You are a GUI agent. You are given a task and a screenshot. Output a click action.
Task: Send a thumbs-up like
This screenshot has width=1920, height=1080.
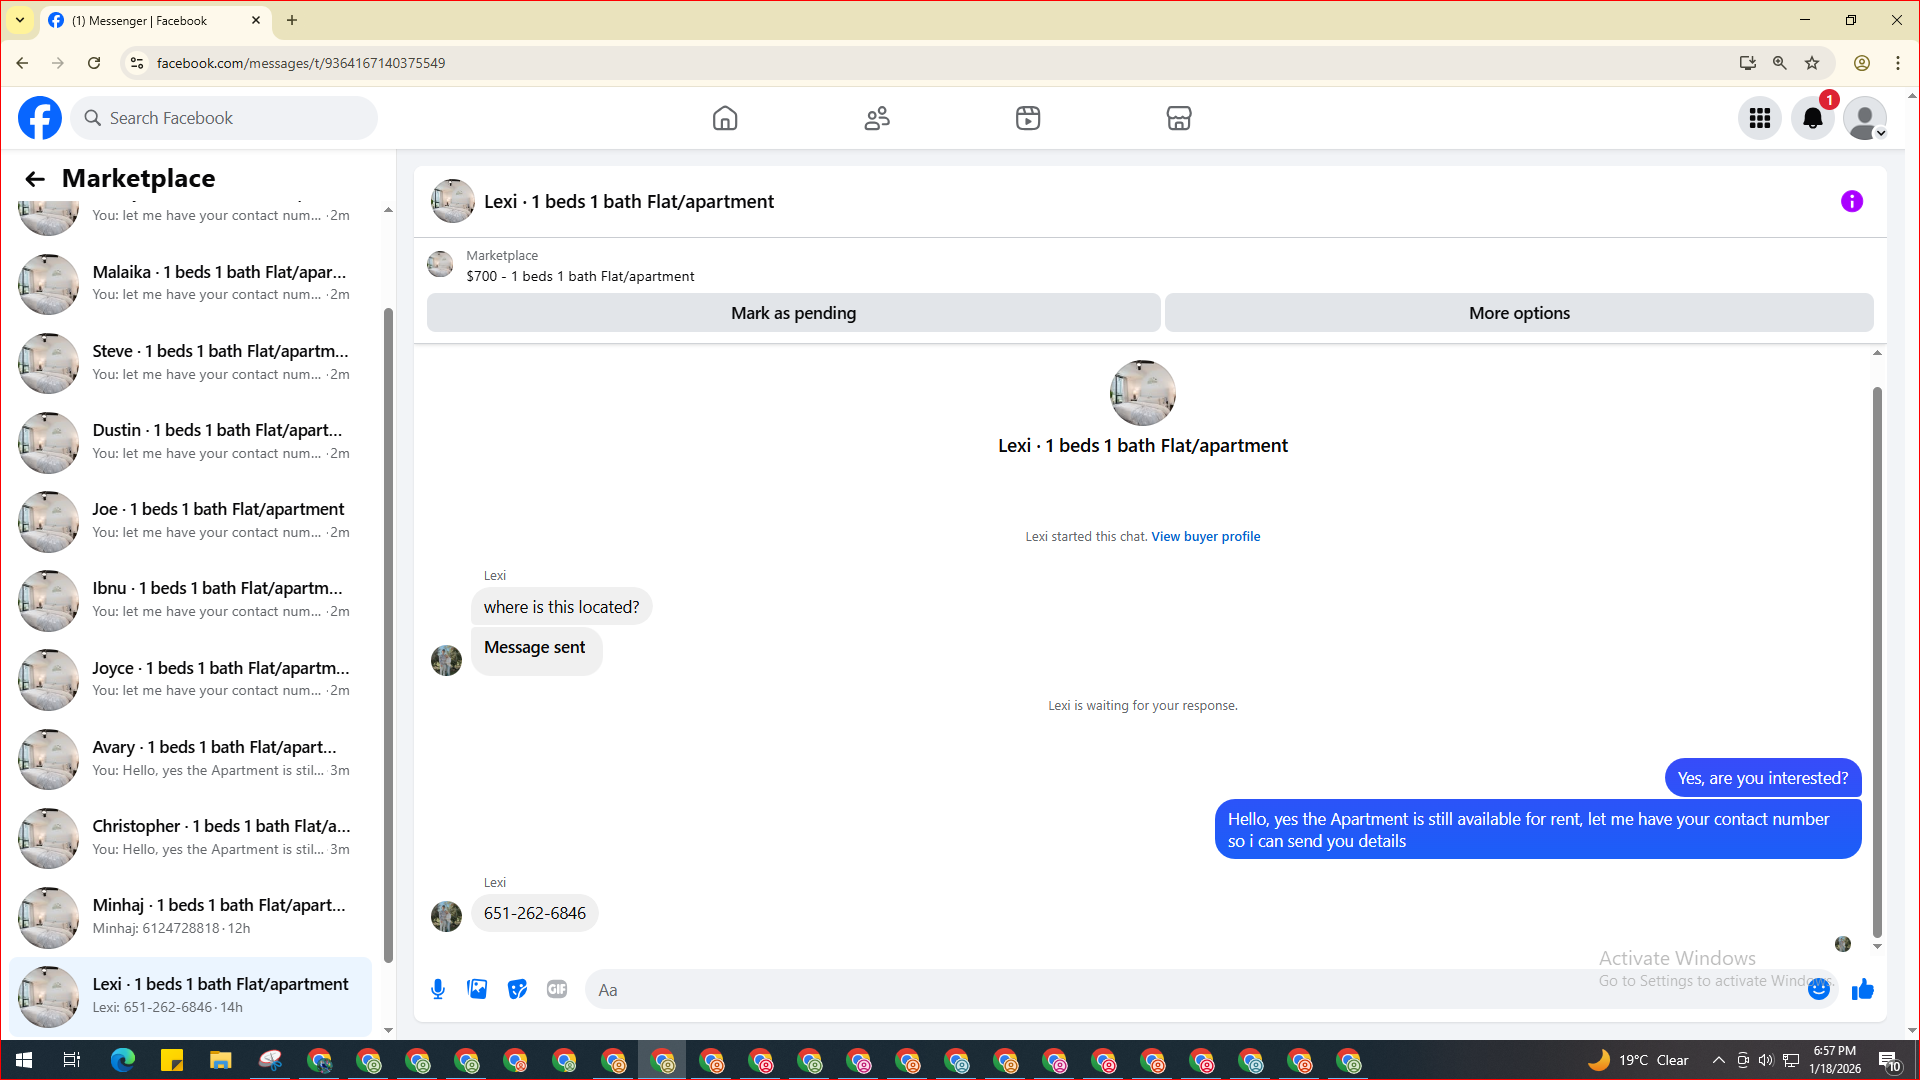pyautogui.click(x=1862, y=989)
